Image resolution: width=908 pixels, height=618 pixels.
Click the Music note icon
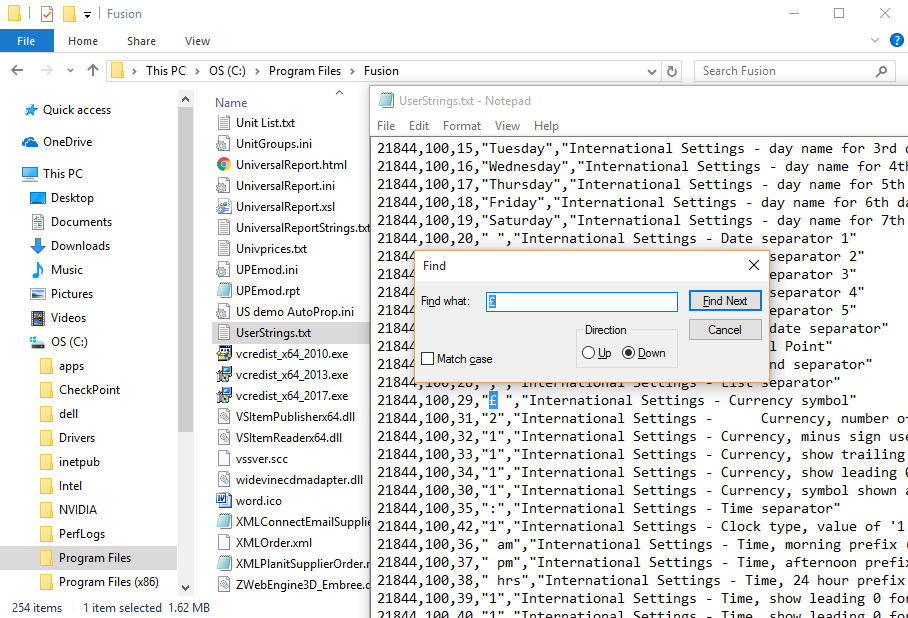(x=38, y=270)
